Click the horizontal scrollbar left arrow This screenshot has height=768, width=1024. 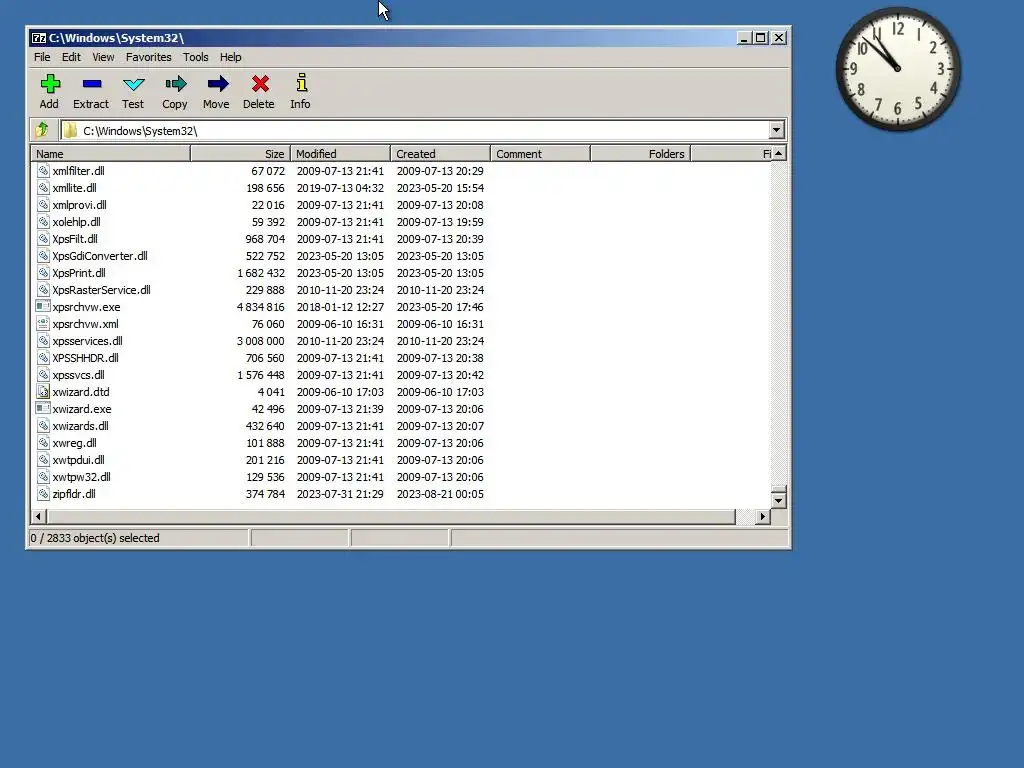[x=39, y=517]
